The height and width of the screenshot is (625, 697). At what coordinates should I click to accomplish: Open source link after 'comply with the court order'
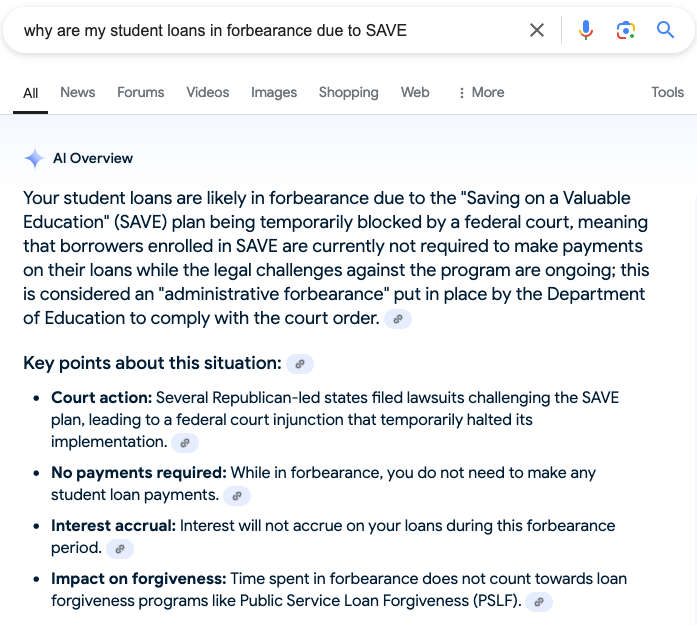click(398, 319)
